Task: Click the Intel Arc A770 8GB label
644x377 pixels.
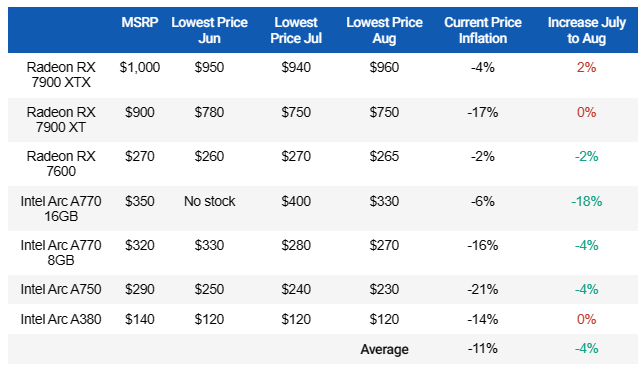Action: (x=61, y=253)
